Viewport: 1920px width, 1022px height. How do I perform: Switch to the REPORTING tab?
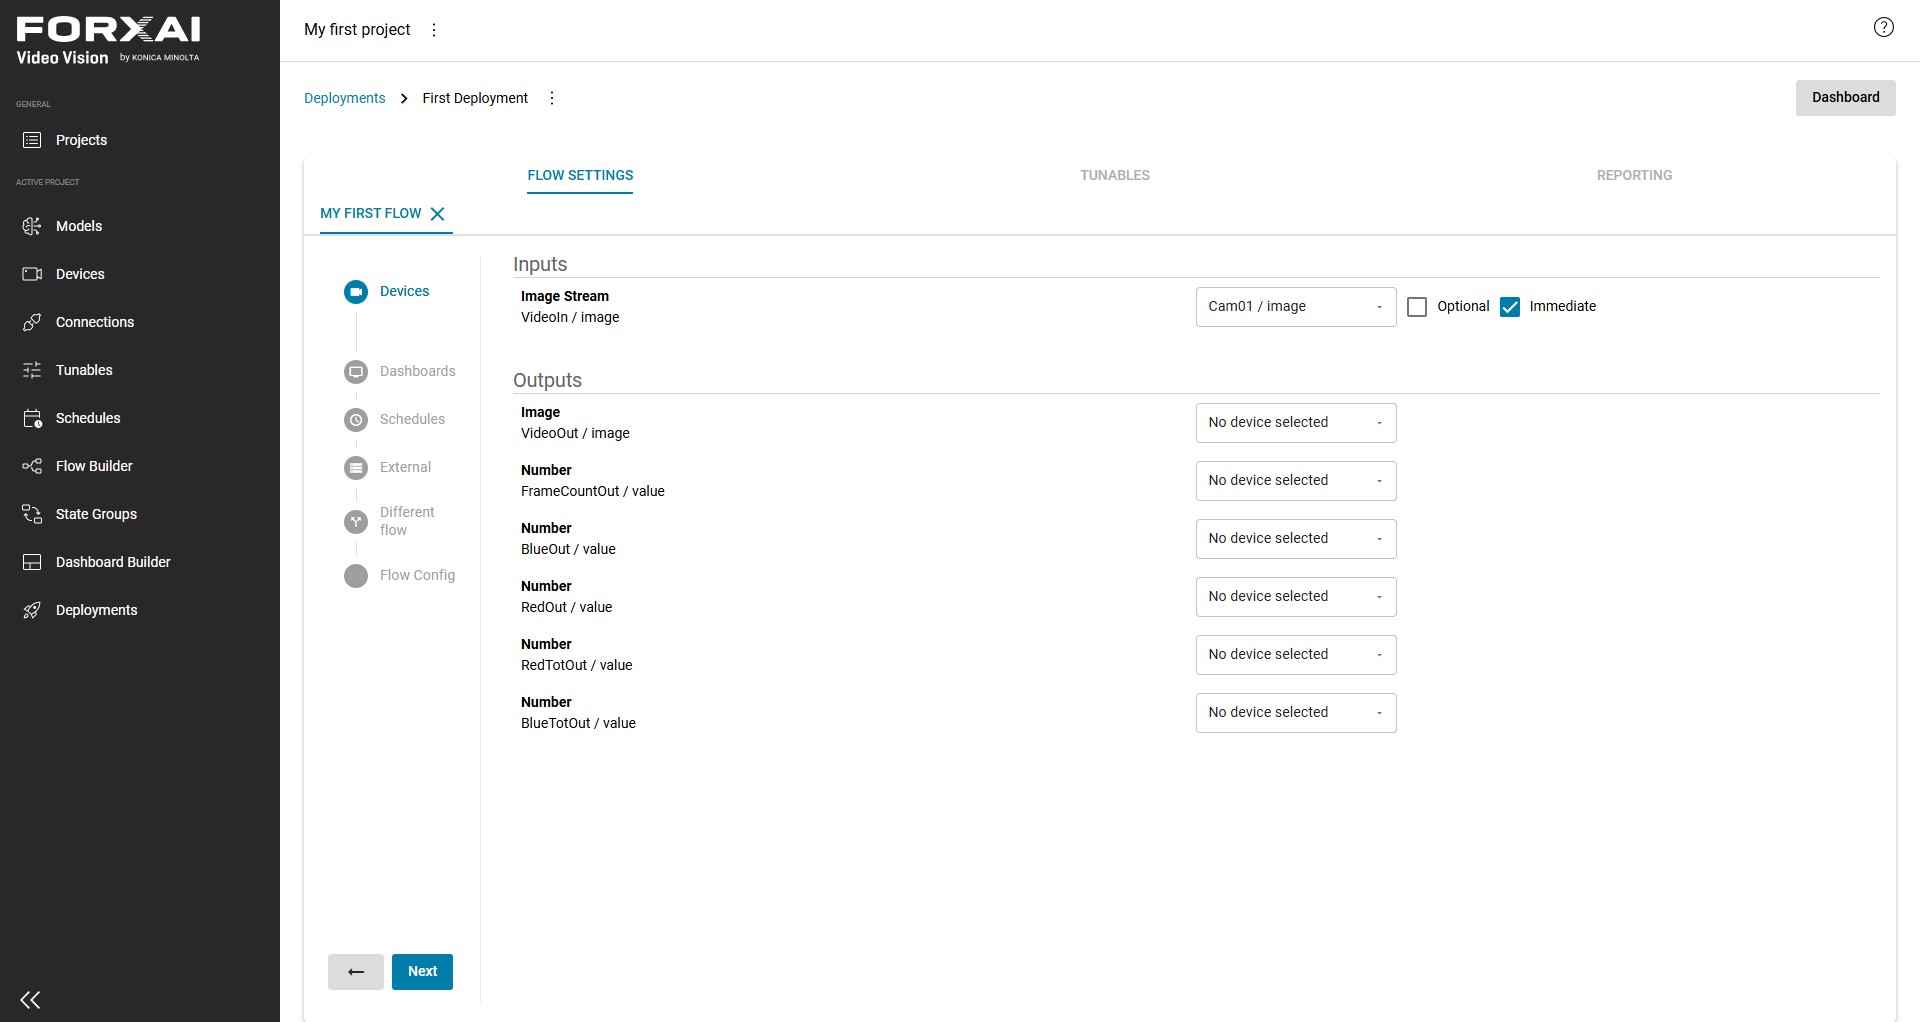(1634, 175)
